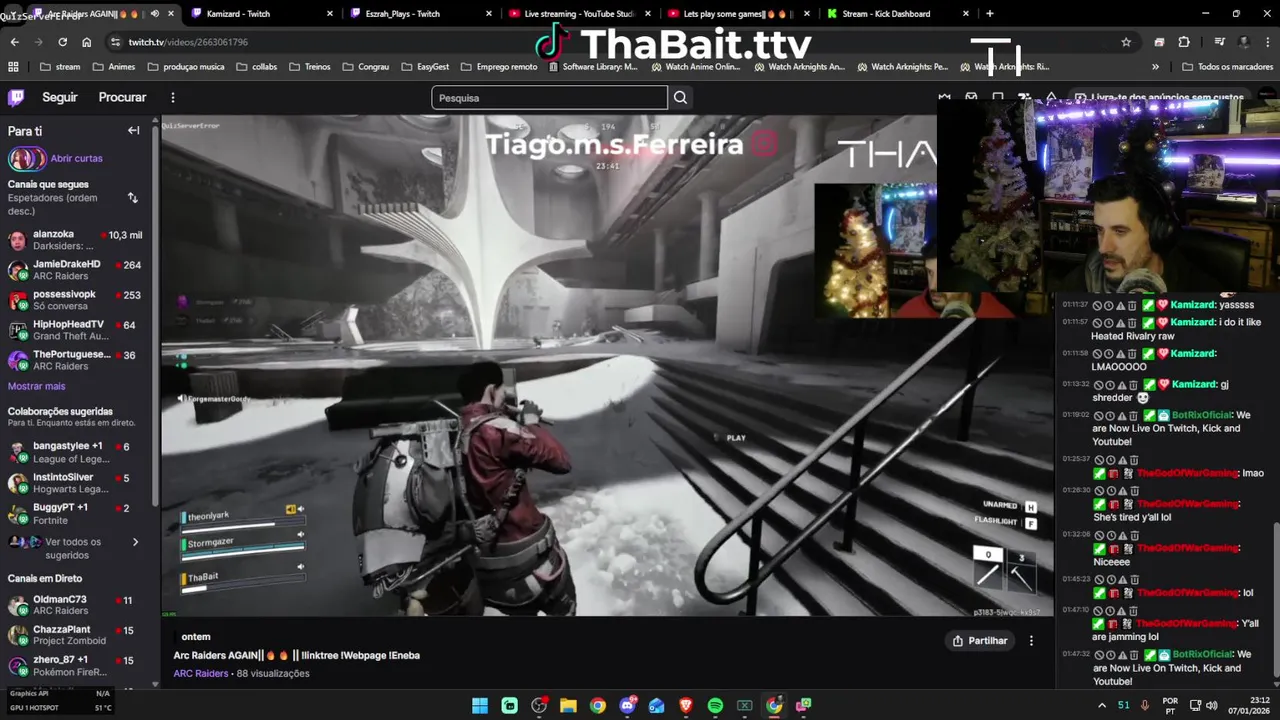1280x720 pixels.
Task: Open Spotify from taskbar
Action: click(x=715, y=705)
